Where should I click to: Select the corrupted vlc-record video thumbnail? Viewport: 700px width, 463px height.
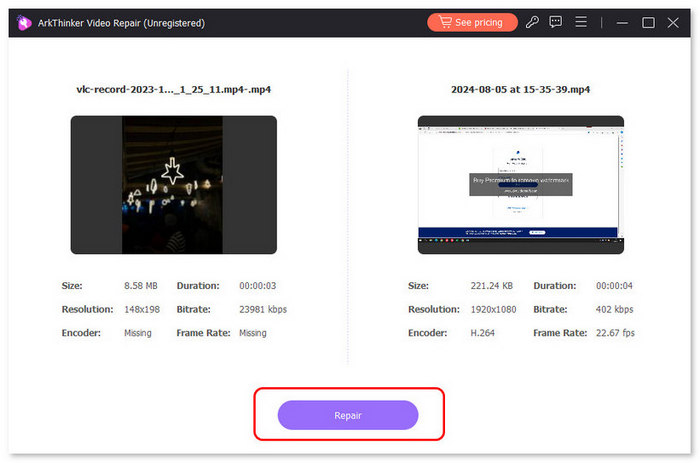(173, 184)
